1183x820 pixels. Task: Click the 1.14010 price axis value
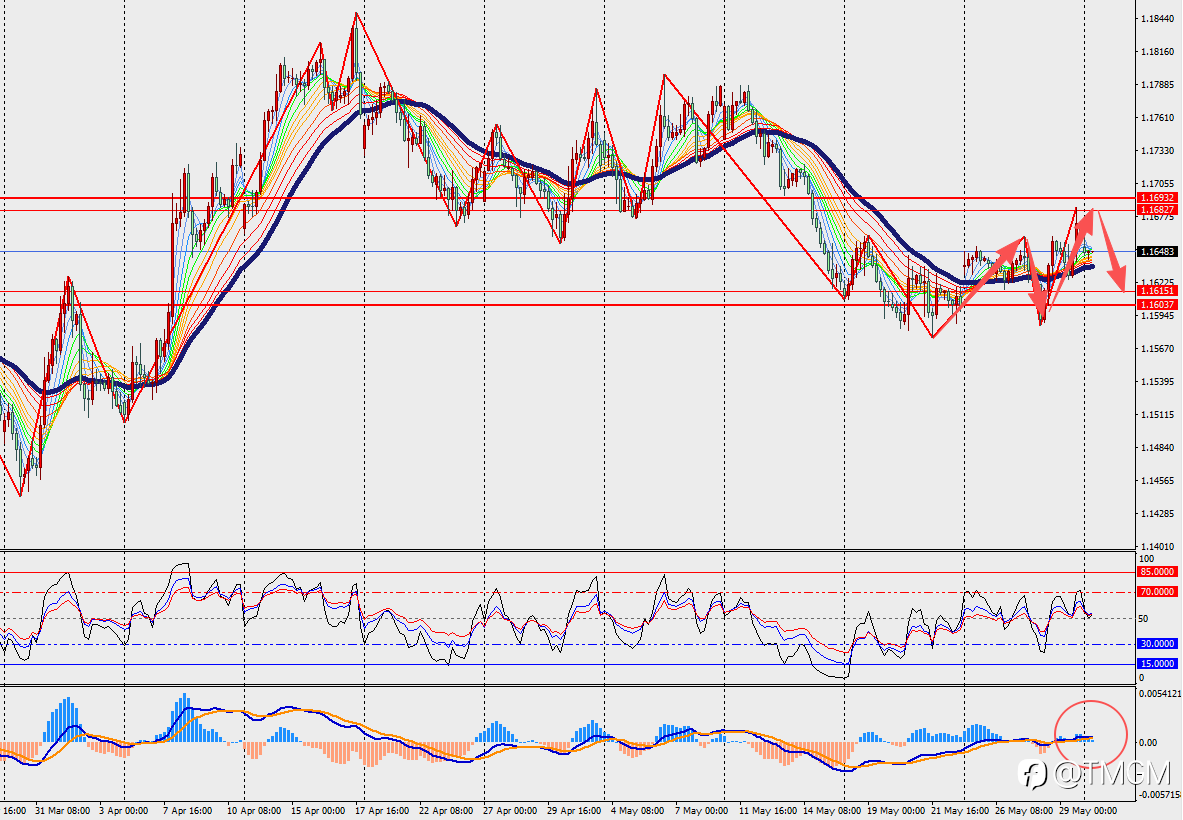pos(1158,546)
